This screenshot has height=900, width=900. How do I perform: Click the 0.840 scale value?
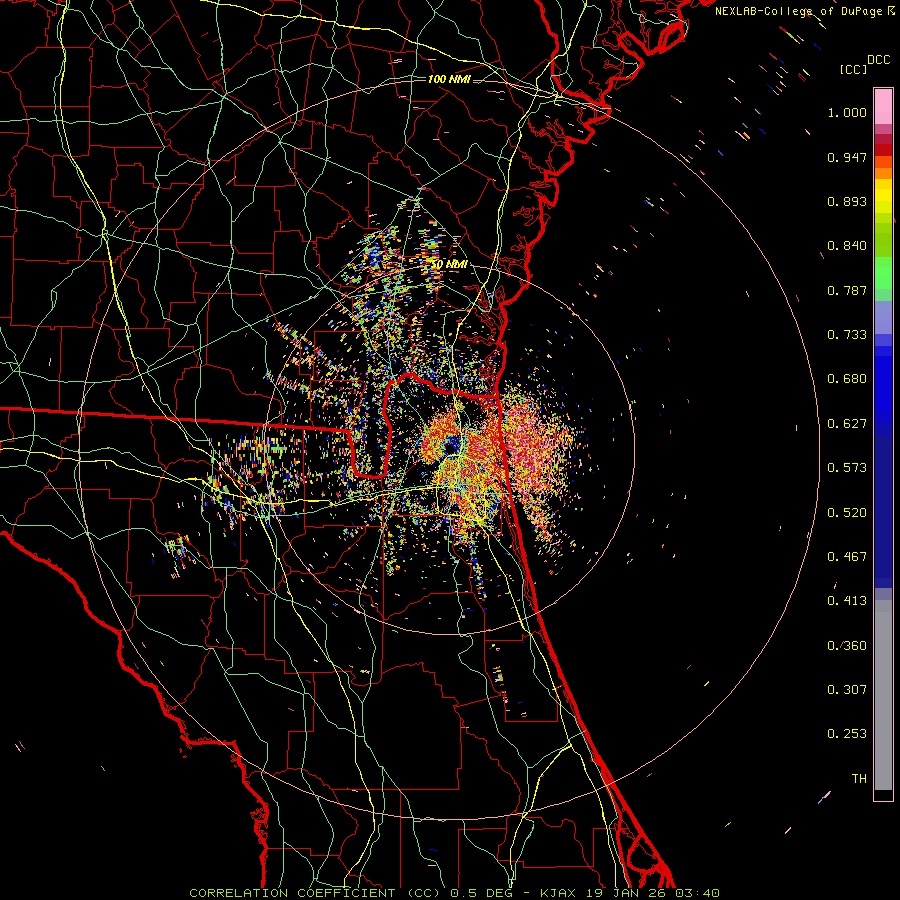(847, 246)
